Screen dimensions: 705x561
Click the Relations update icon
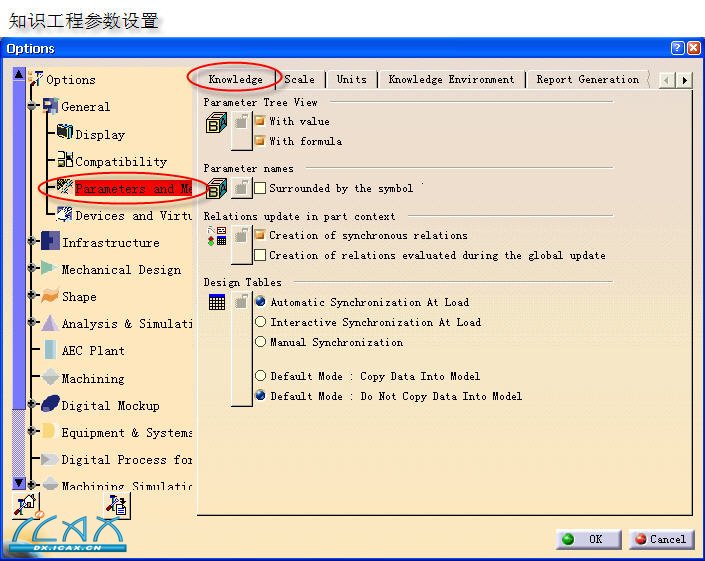click(x=217, y=236)
